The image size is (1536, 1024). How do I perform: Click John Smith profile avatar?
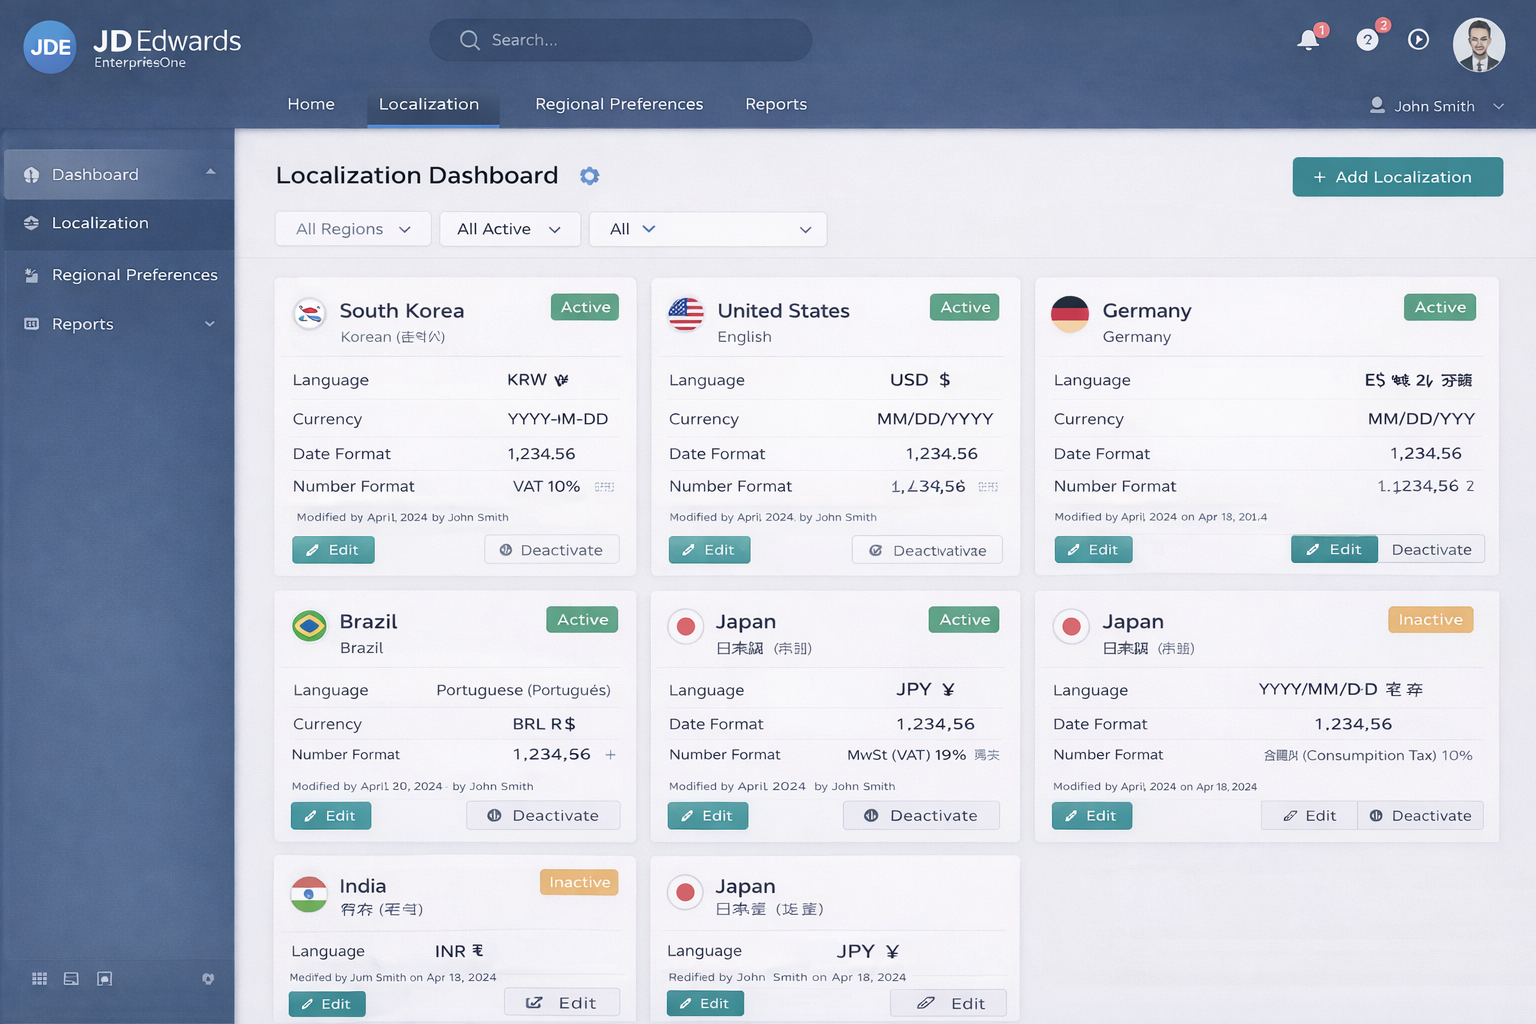point(1478,45)
